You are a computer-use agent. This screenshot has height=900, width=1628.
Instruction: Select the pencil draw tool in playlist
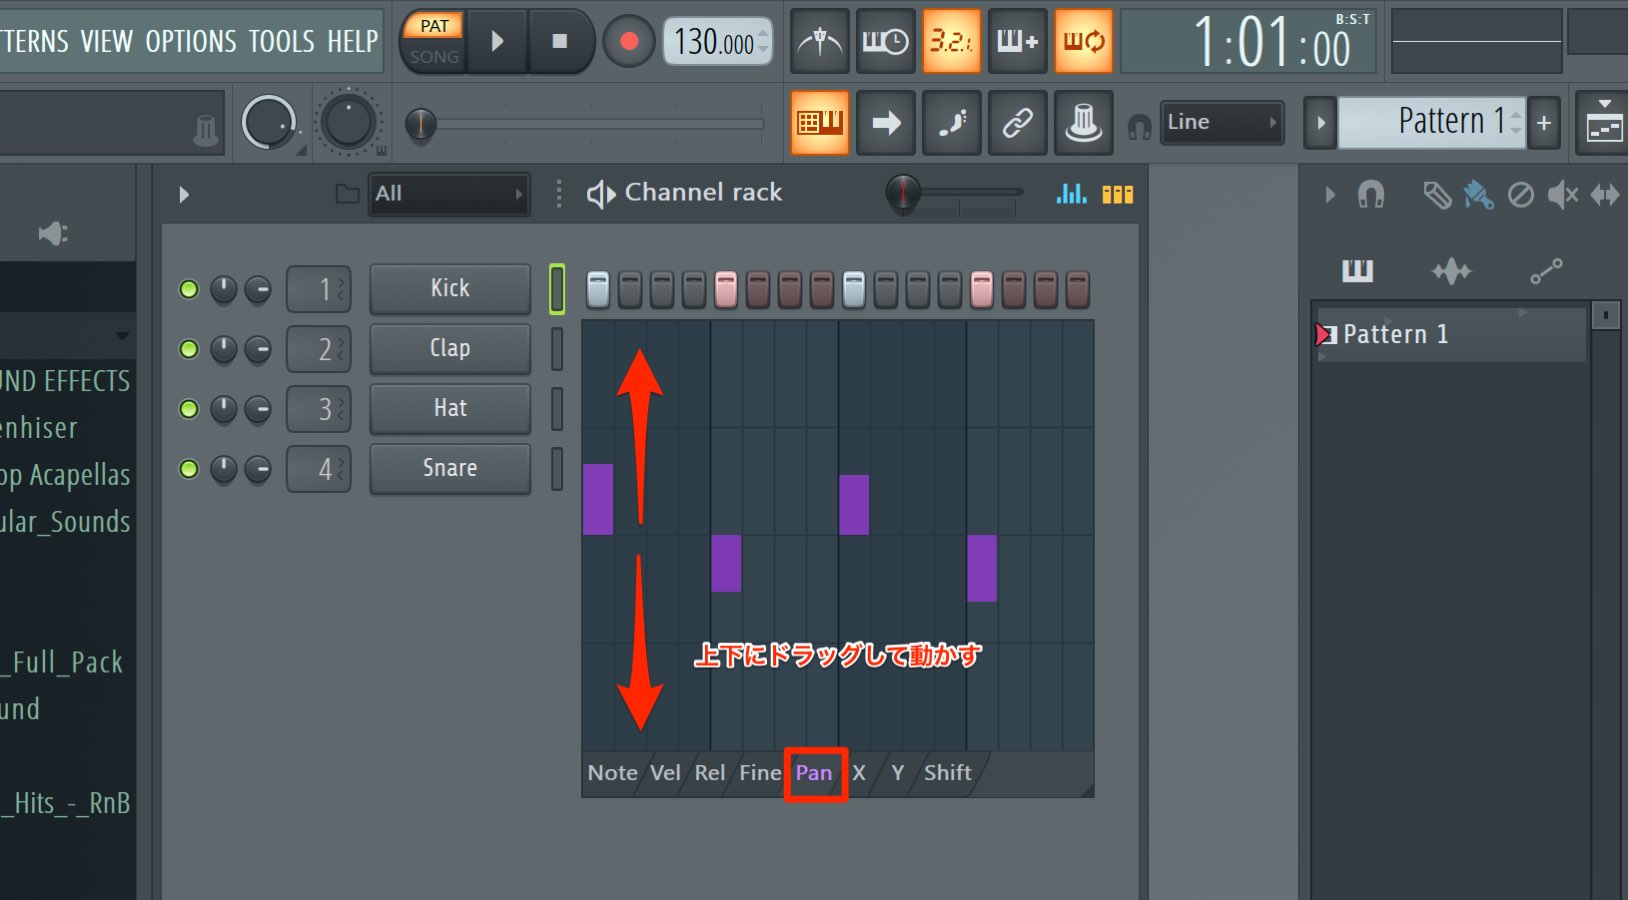pyautogui.click(x=1437, y=195)
